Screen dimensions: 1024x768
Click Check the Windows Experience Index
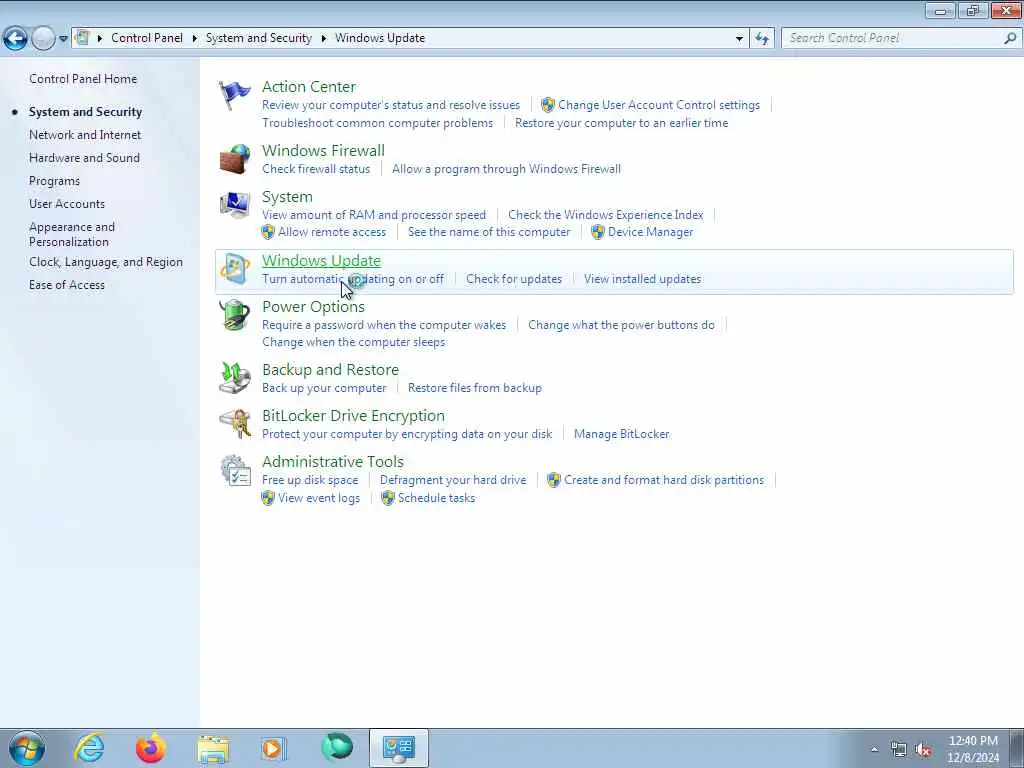coord(605,215)
